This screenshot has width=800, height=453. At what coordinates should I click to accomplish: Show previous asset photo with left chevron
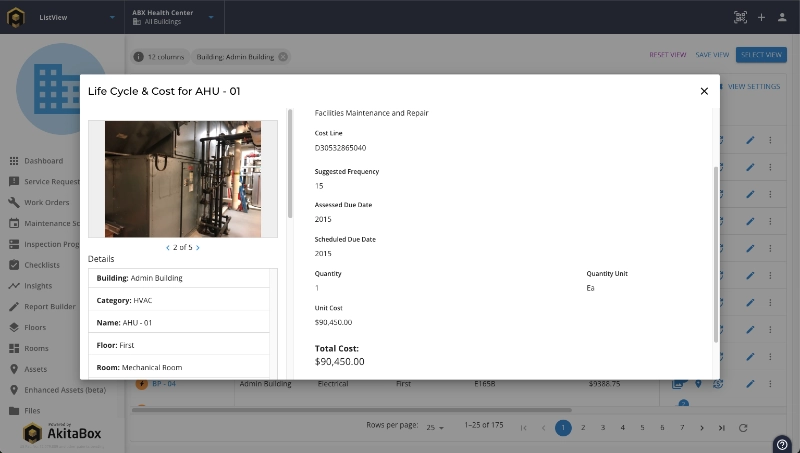pos(167,247)
